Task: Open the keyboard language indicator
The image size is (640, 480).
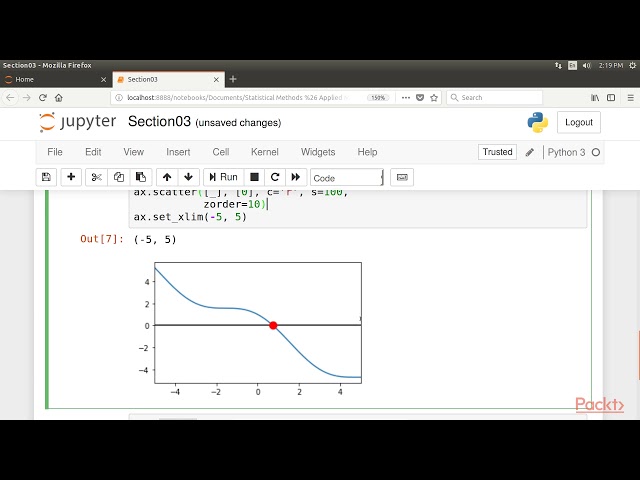Action: point(572,65)
